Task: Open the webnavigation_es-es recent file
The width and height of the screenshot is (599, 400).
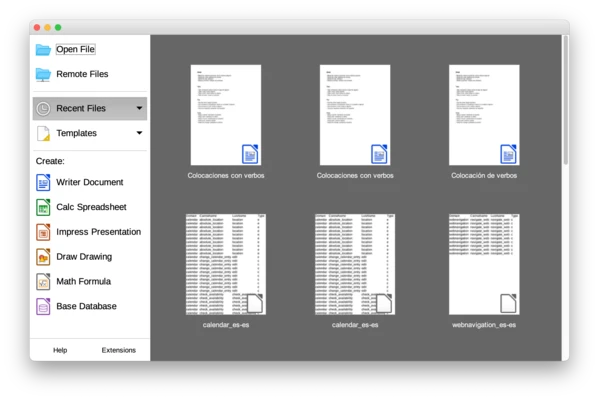Action: coord(484,264)
